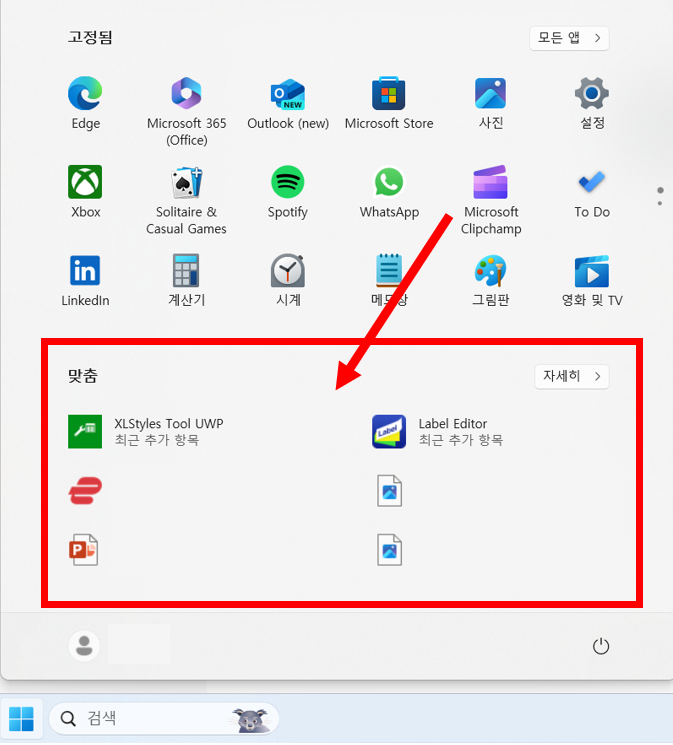Viewport: 673px width, 745px height.
Task: Click the 모든 앱 button
Action: click(569, 38)
